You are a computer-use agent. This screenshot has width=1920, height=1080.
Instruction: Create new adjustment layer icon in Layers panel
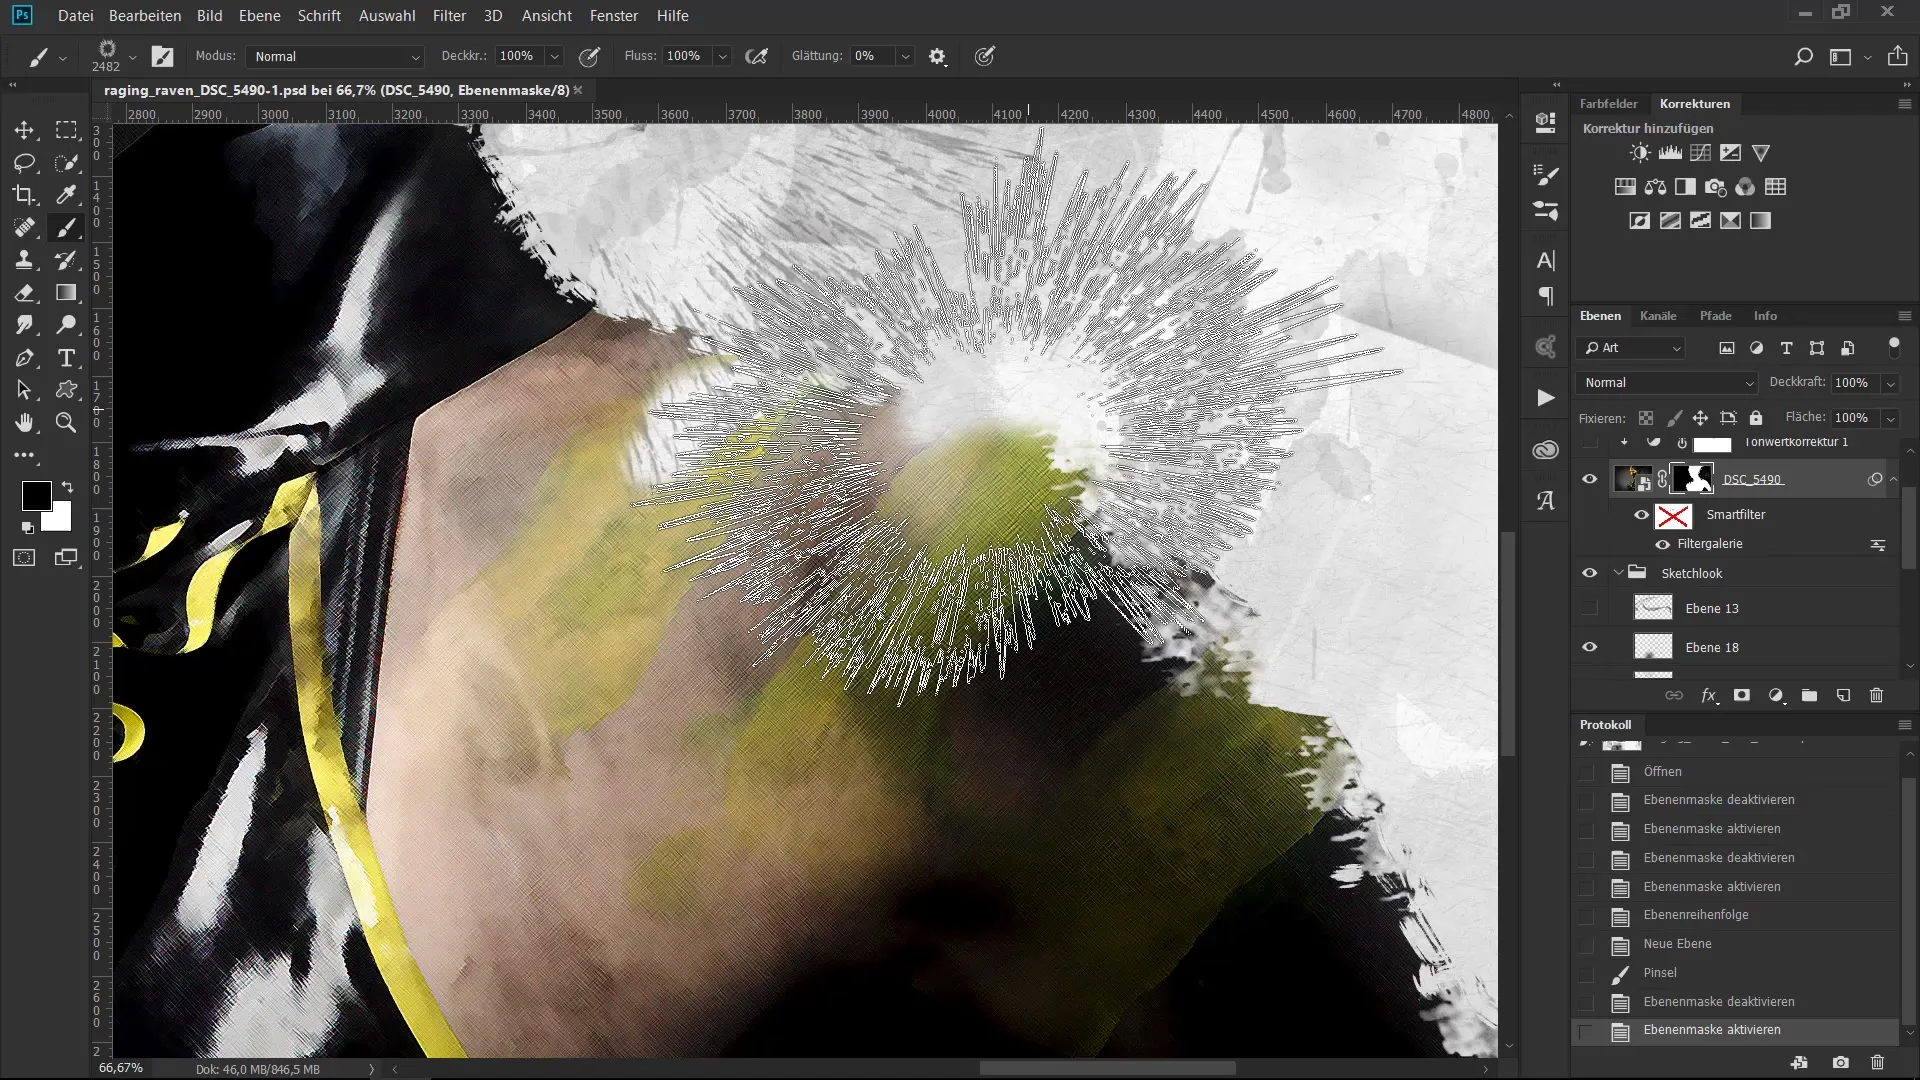coord(1776,696)
